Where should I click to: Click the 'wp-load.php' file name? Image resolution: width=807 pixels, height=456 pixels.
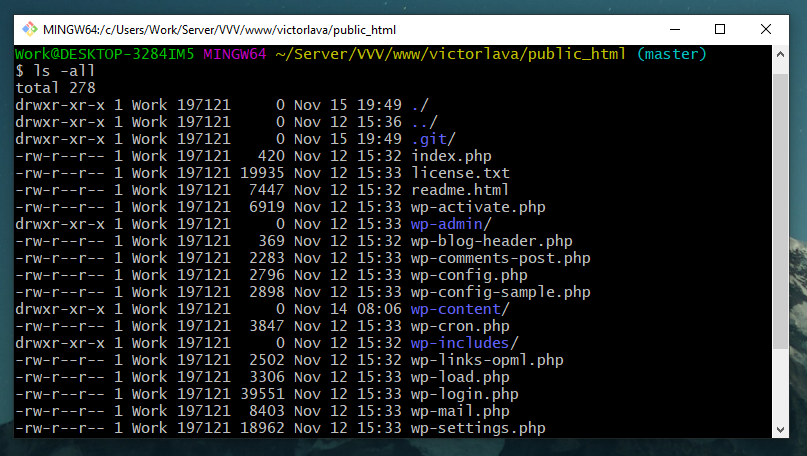460,377
